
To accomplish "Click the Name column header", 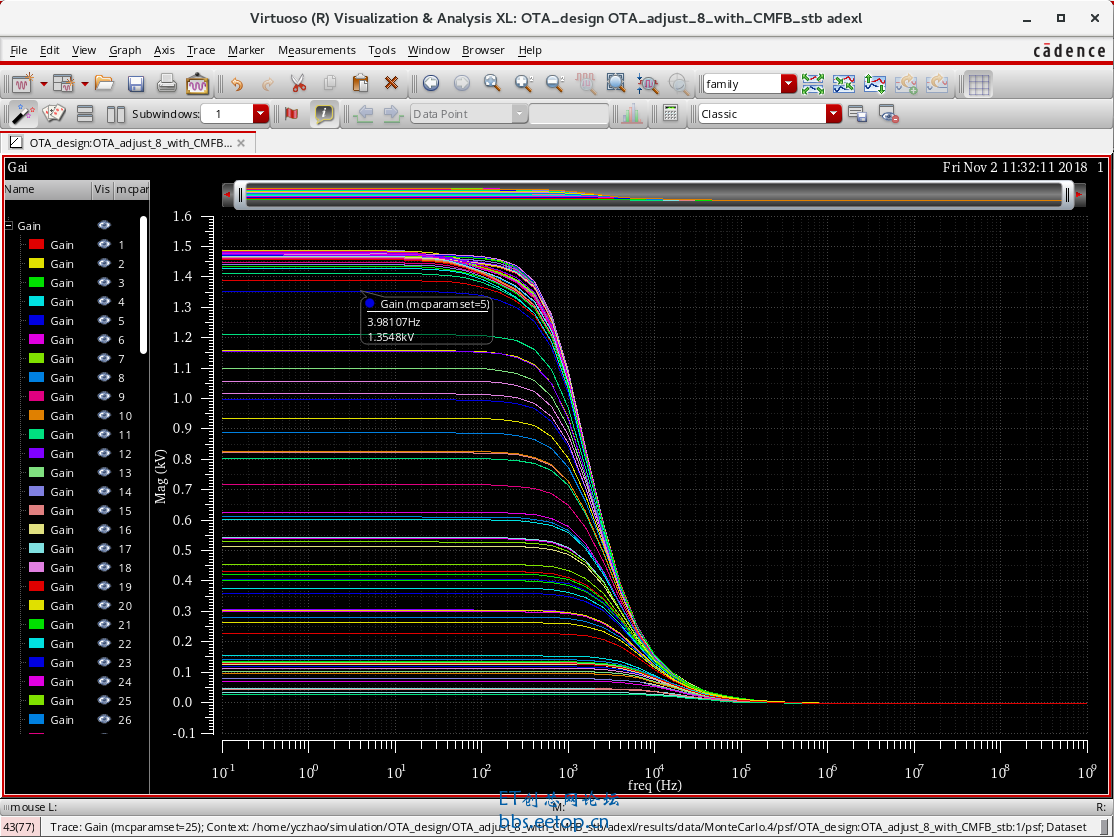I will point(47,189).
